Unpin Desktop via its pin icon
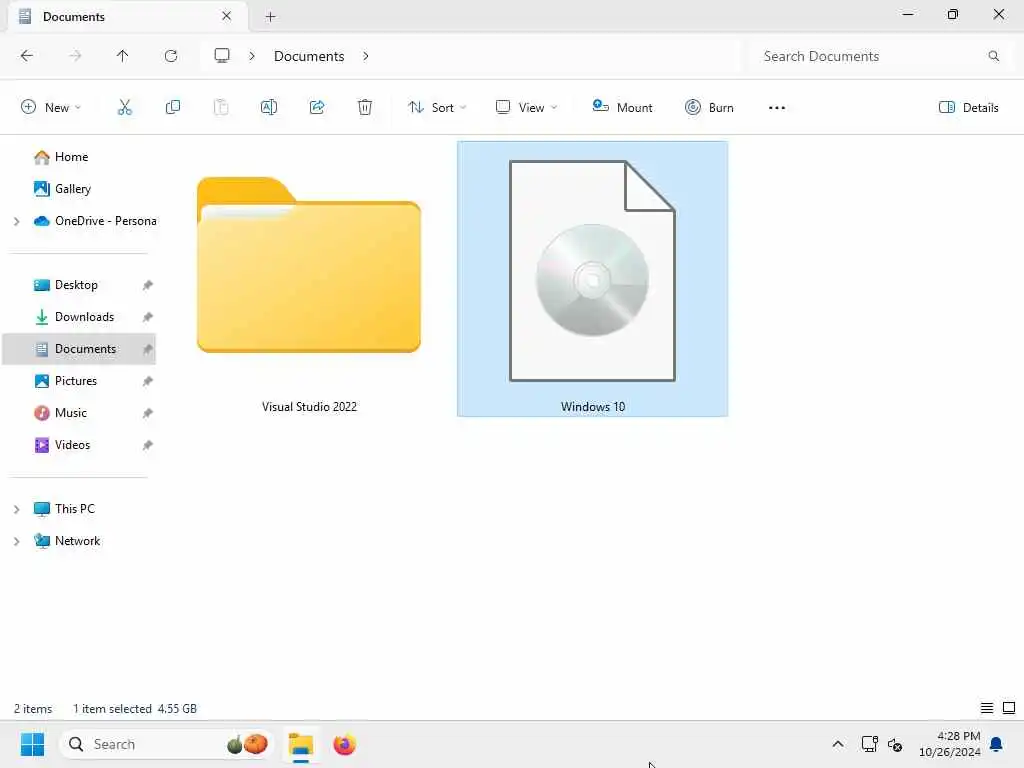This screenshot has width=1024, height=768. coord(148,285)
